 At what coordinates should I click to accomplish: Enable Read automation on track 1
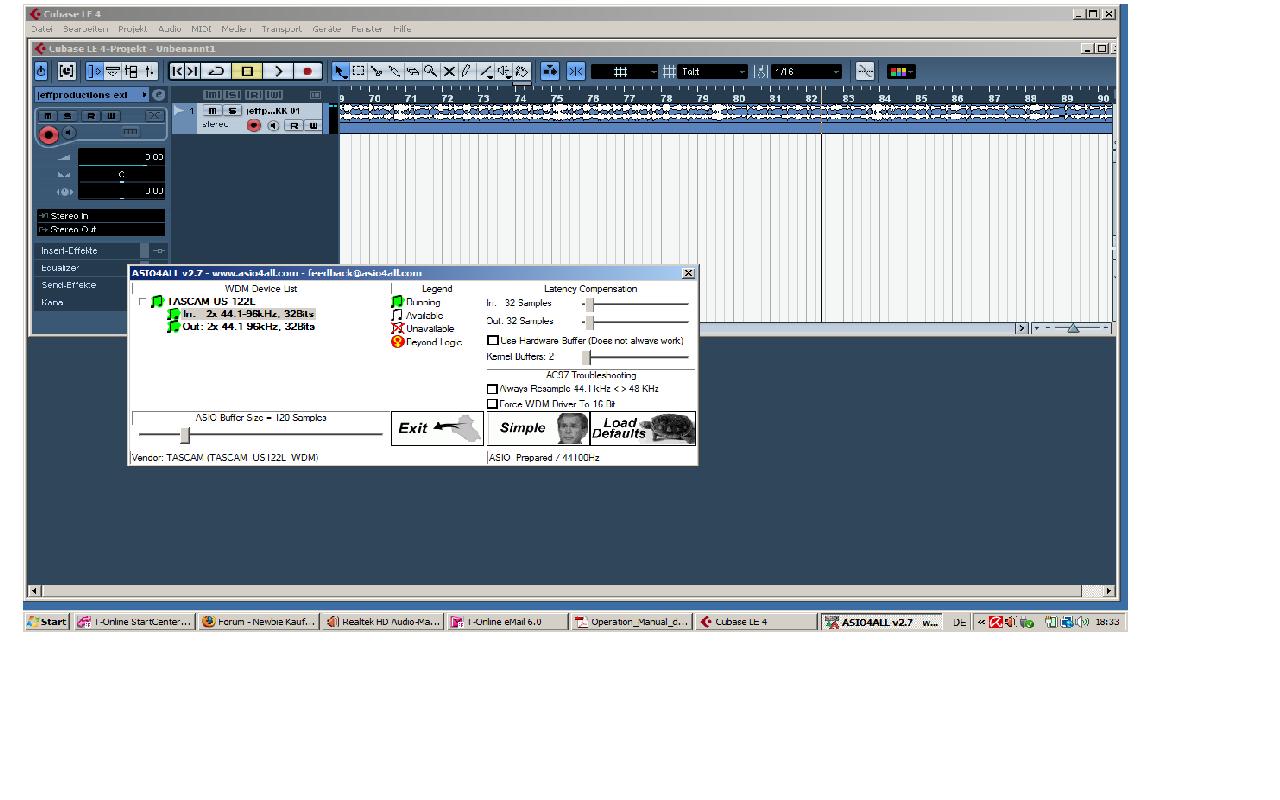(294, 126)
